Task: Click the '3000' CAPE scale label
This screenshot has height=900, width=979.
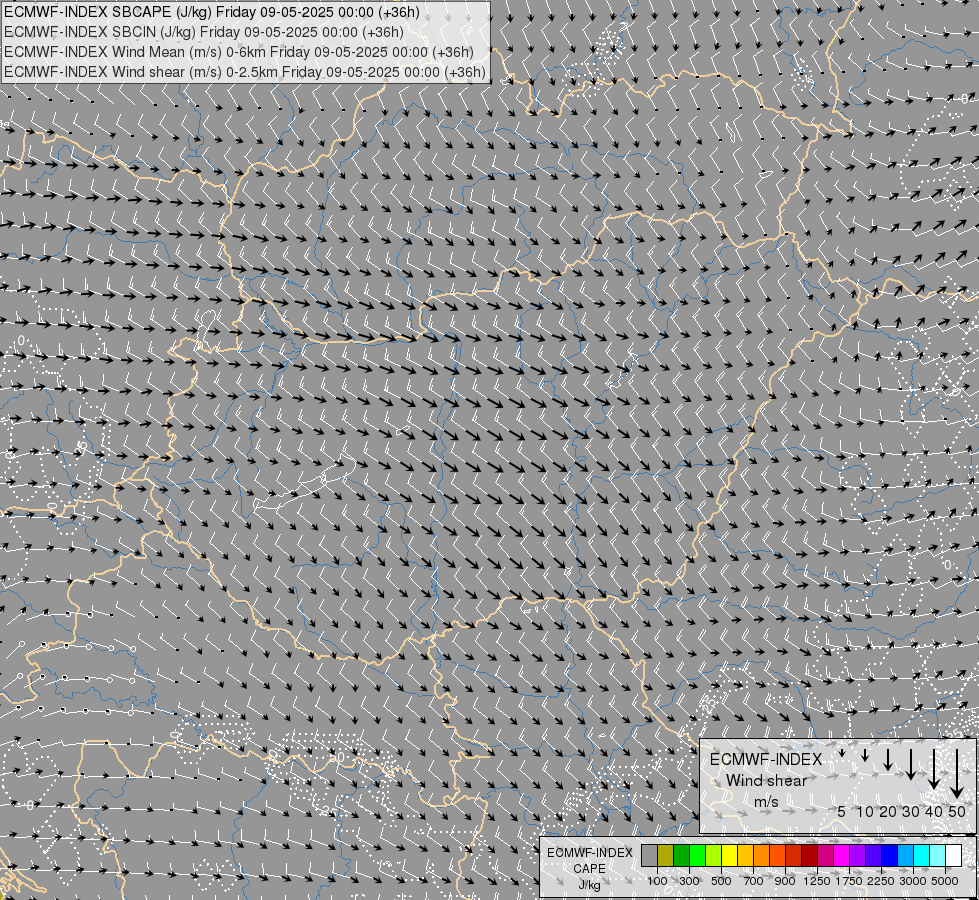Action: click(x=913, y=881)
